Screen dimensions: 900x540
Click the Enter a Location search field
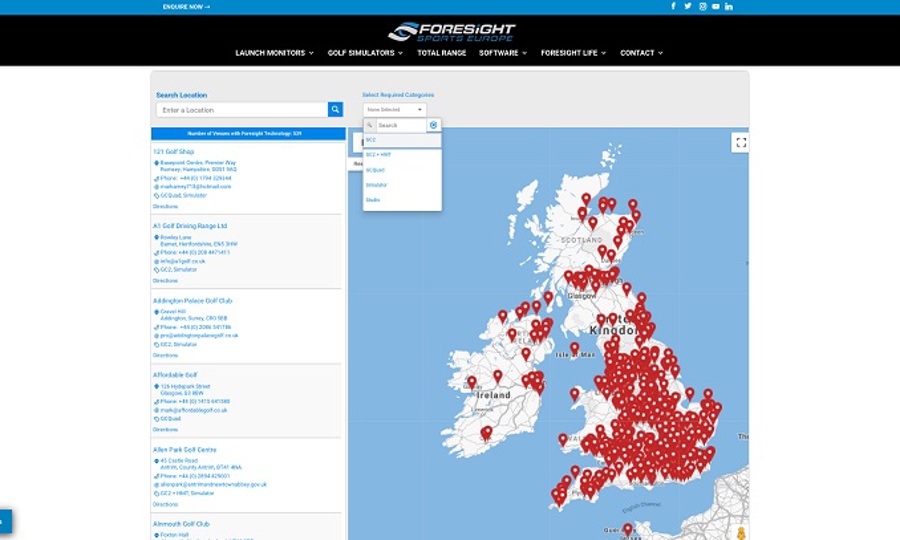(242, 110)
